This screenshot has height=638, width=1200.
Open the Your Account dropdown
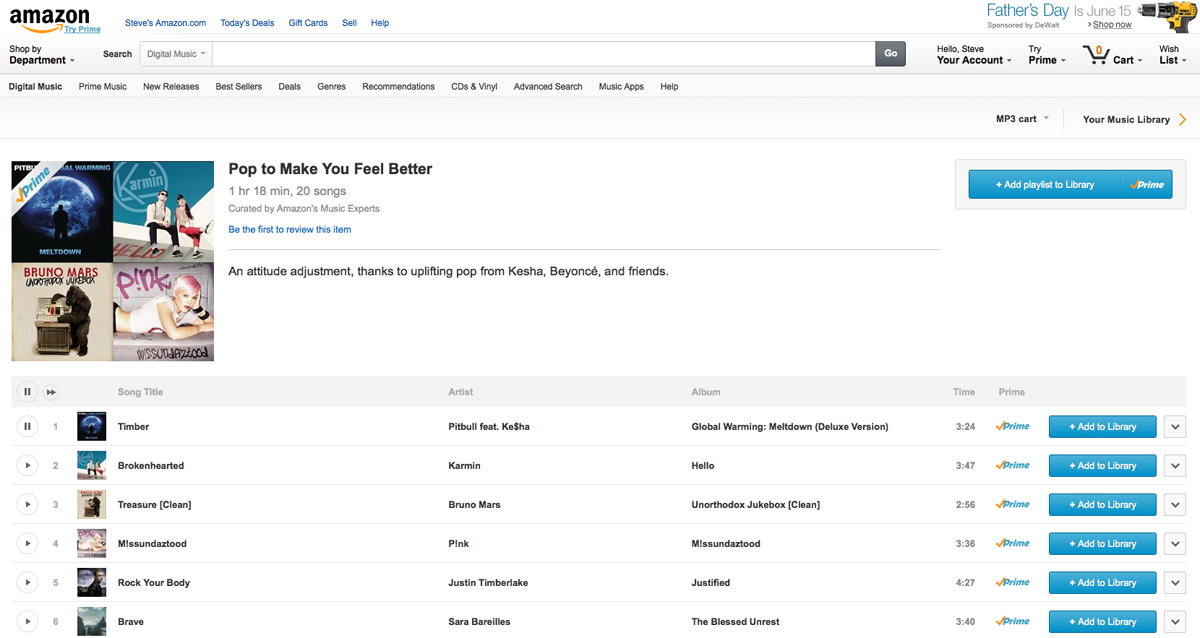point(974,55)
